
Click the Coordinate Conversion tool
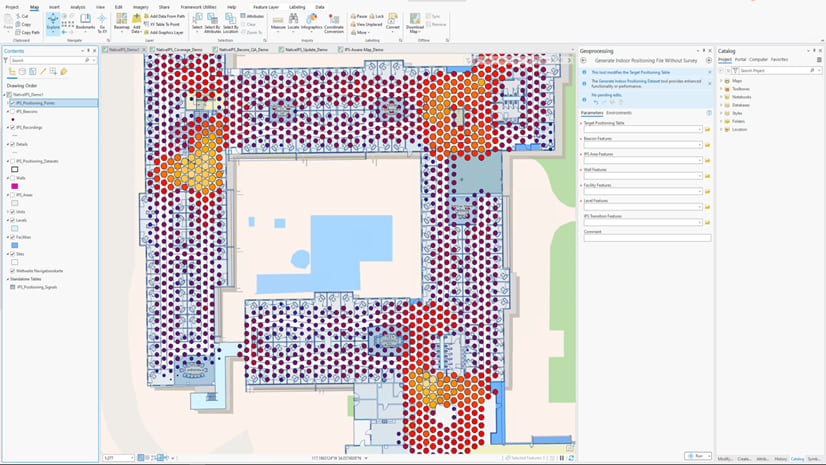334,21
